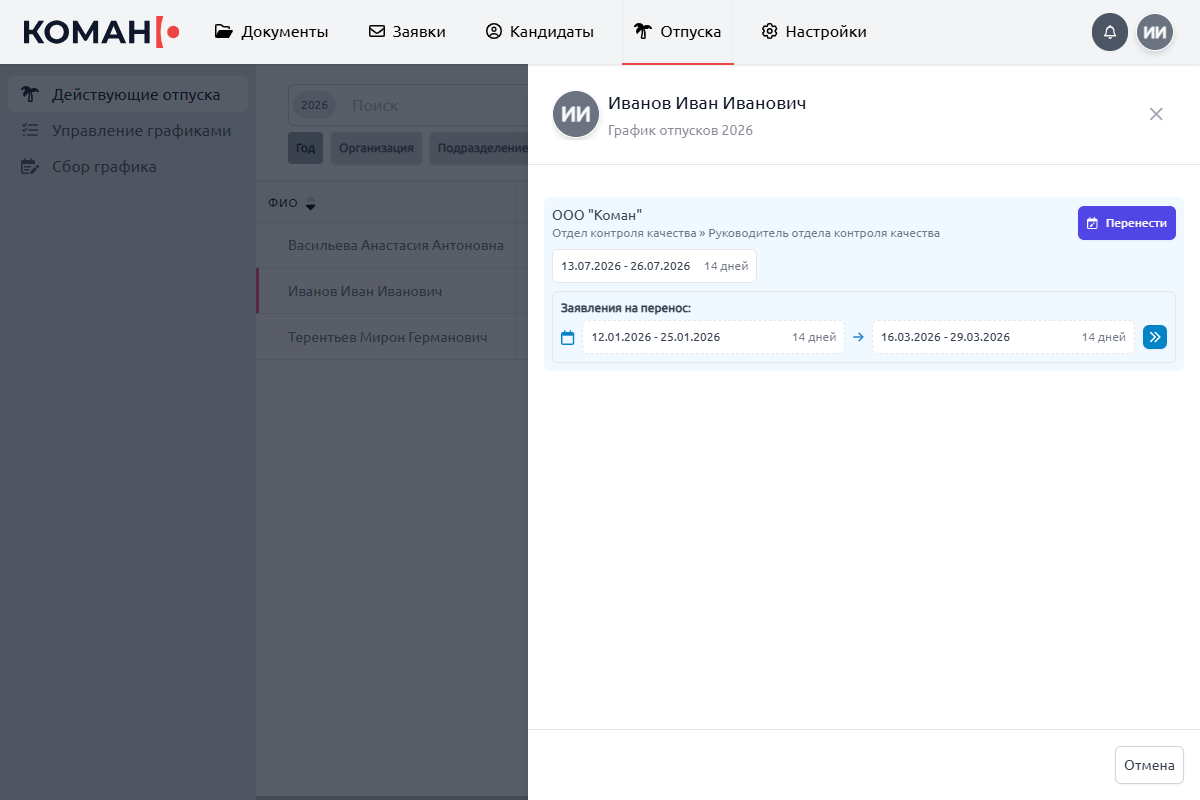Screen dimensions: 1200x800
Task: Click the sort arrow next to ФИО
Action: tap(310, 204)
